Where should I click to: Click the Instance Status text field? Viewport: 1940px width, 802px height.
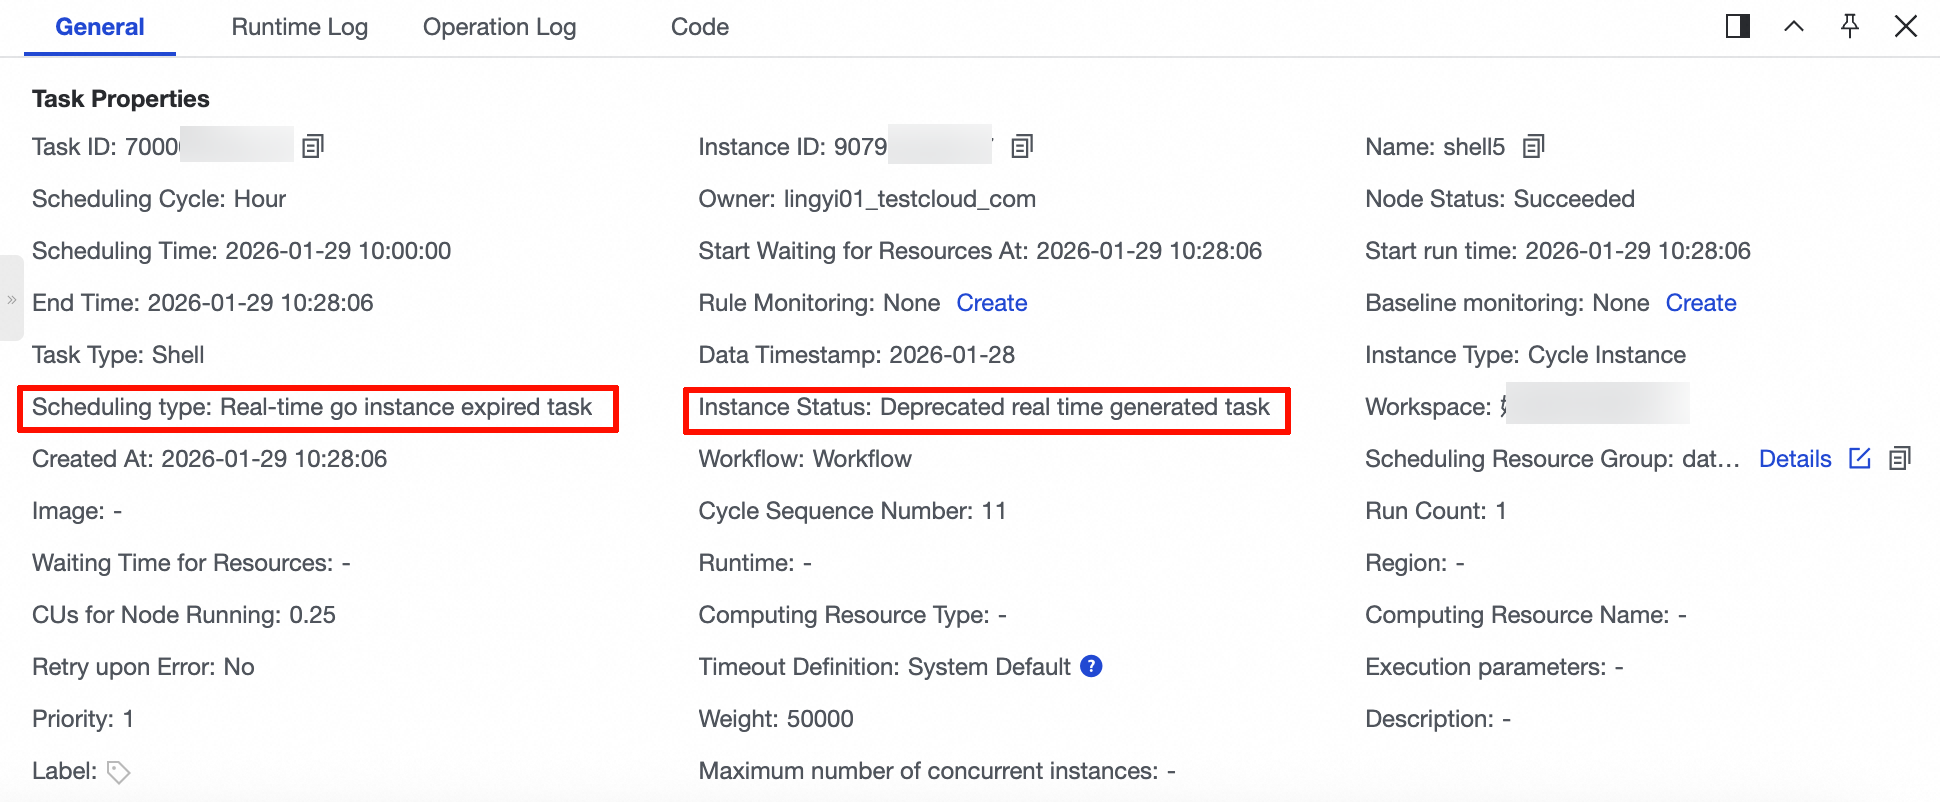(x=985, y=408)
